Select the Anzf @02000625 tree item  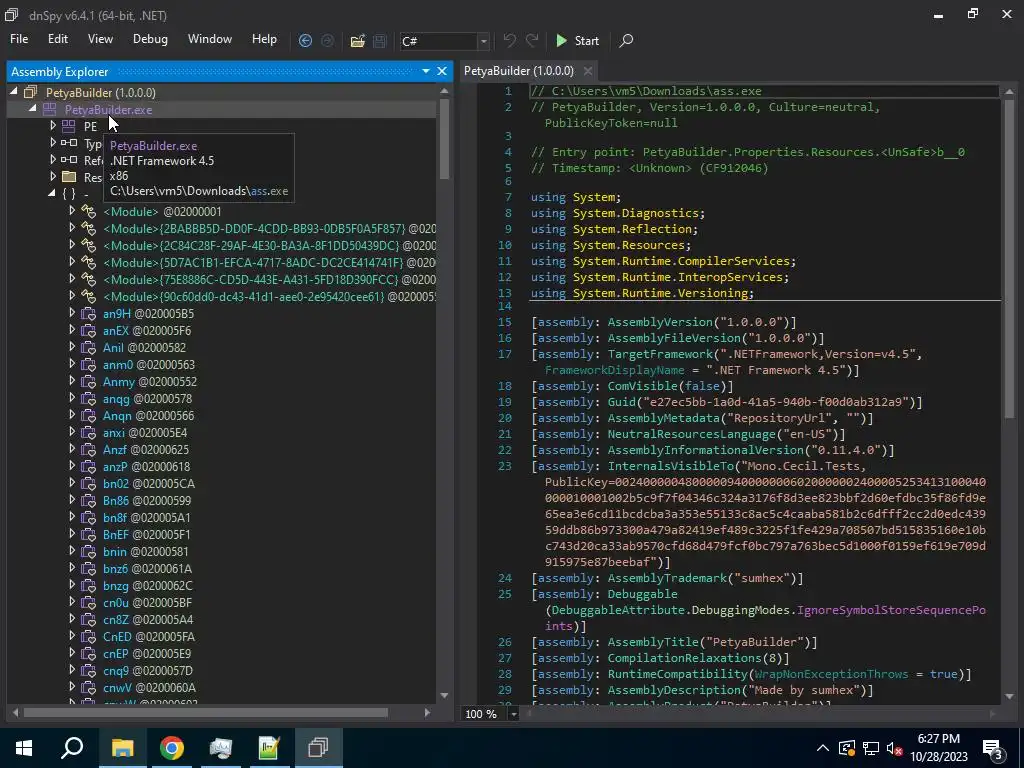tap(146, 449)
